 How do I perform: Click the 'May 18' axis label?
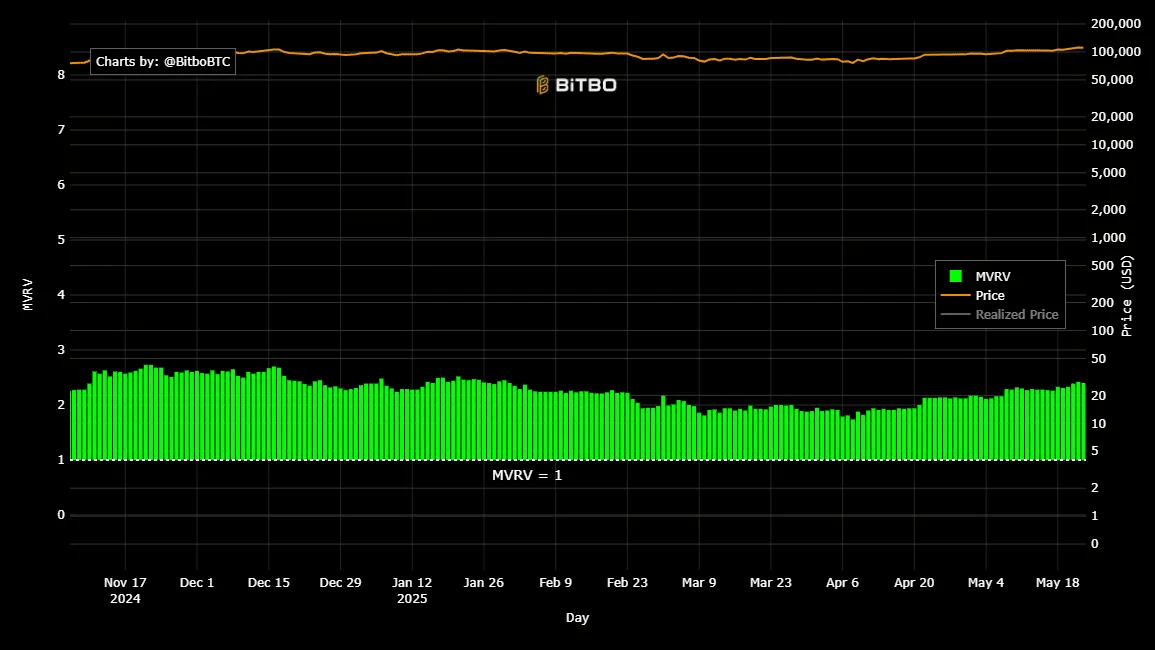pyautogui.click(x=1057, y=582)
